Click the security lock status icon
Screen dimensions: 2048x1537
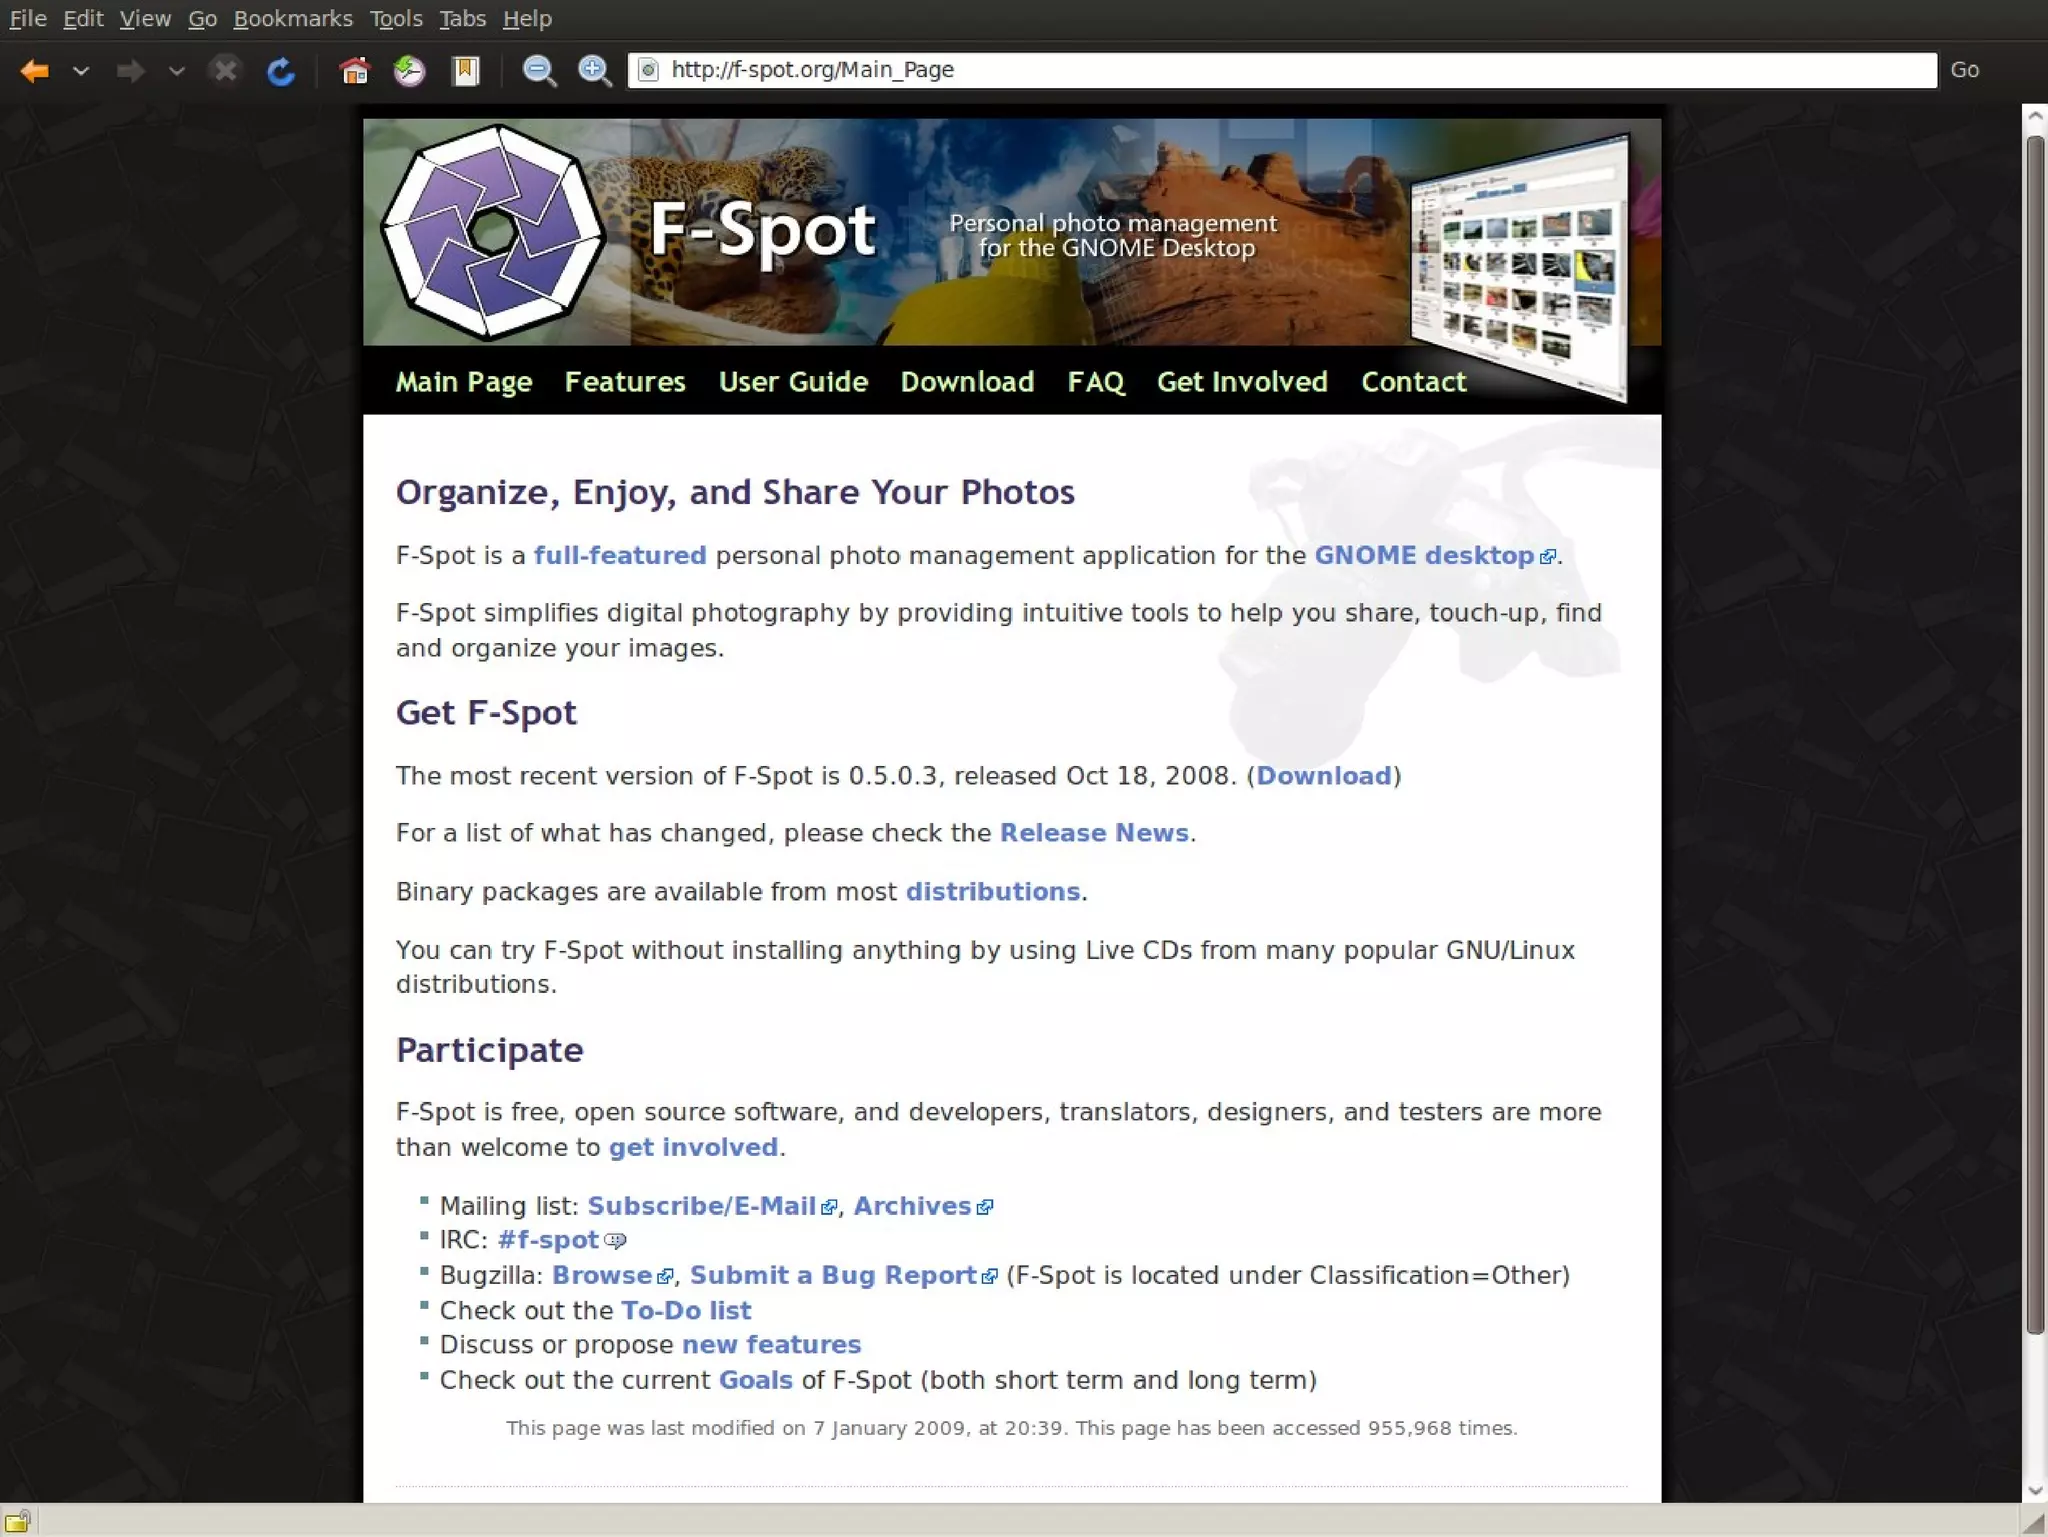pos(17,1521)
